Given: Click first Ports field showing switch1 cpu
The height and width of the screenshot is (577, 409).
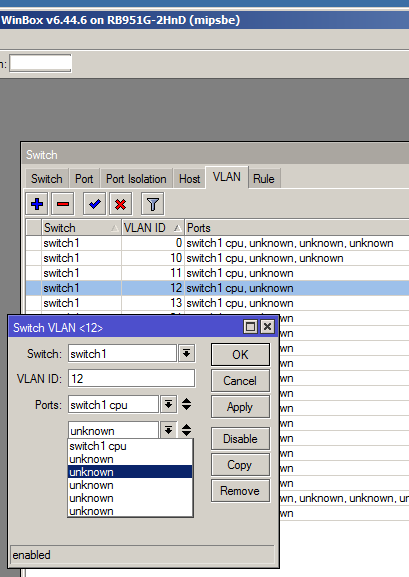Looking at the screenshot, I should pyautogui.click(x=113, y=404).
